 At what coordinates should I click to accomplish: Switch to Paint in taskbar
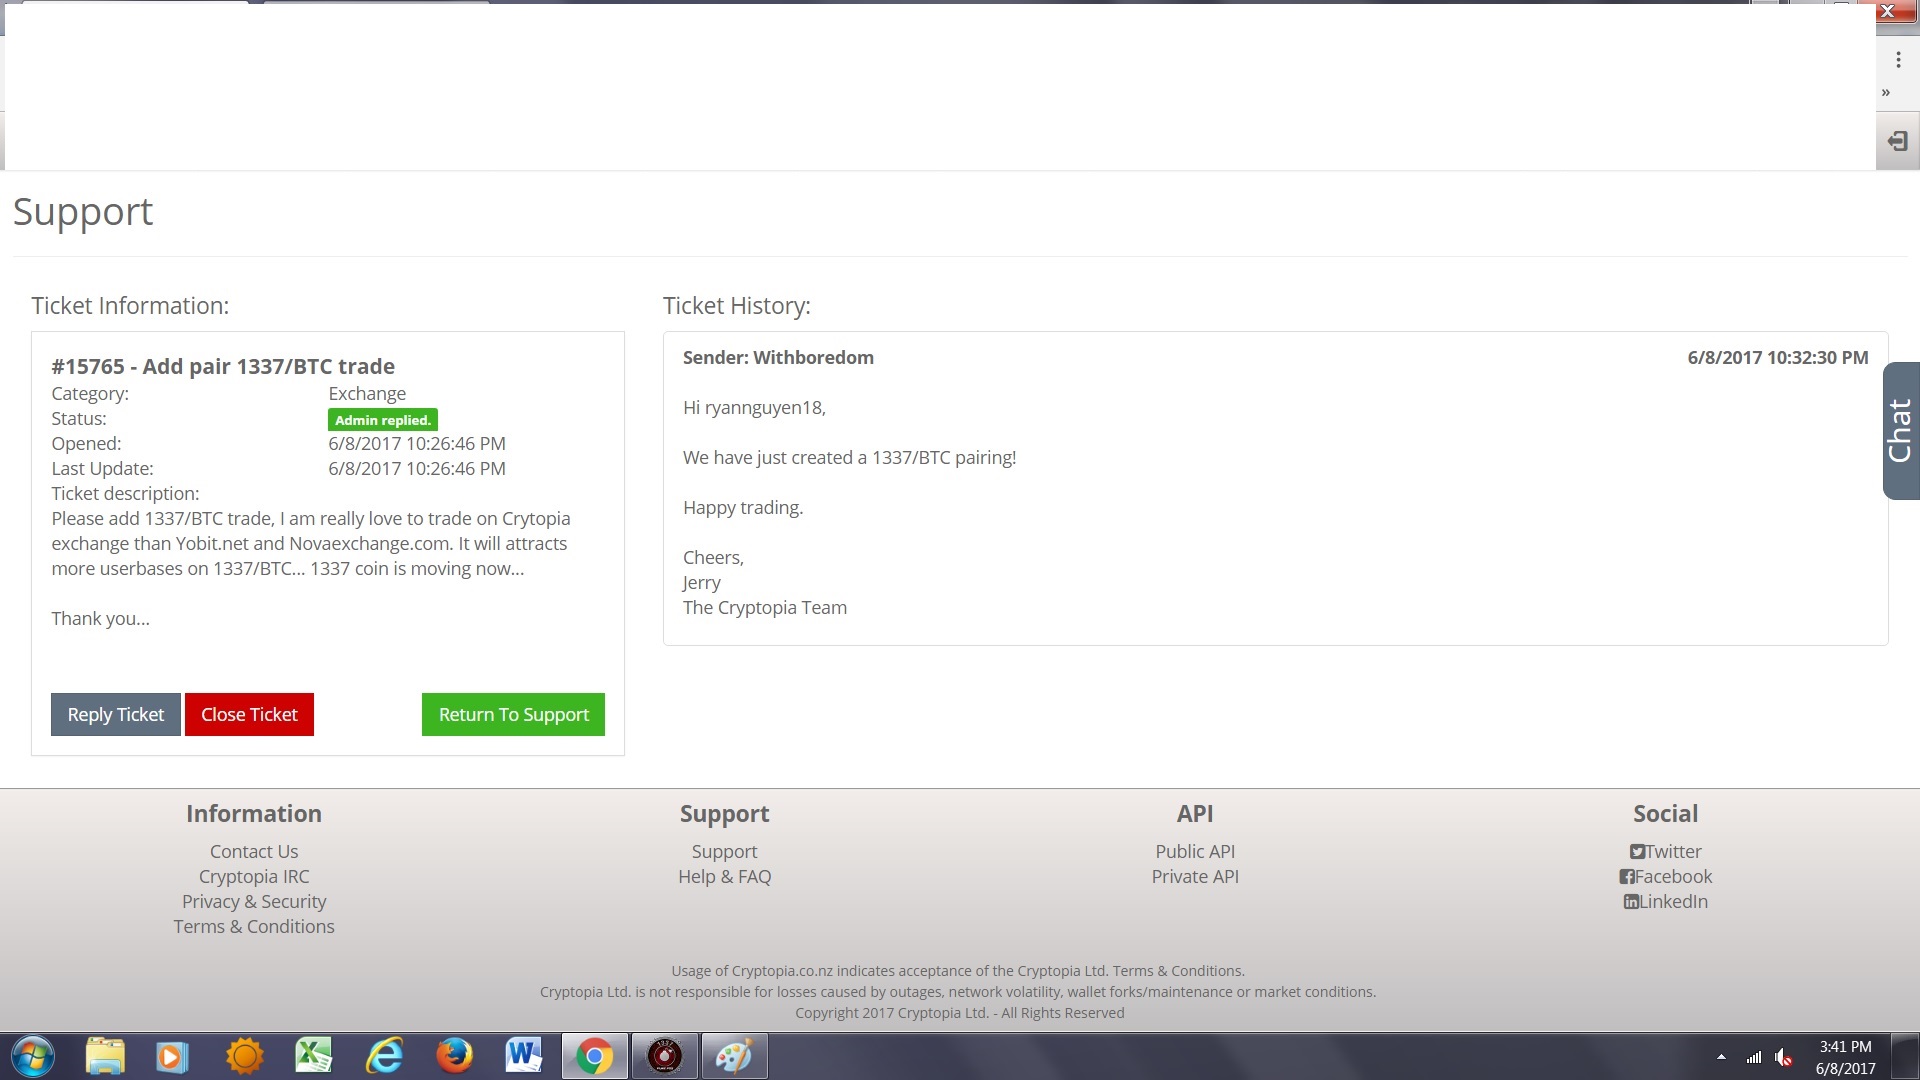tap(735, 1056)
